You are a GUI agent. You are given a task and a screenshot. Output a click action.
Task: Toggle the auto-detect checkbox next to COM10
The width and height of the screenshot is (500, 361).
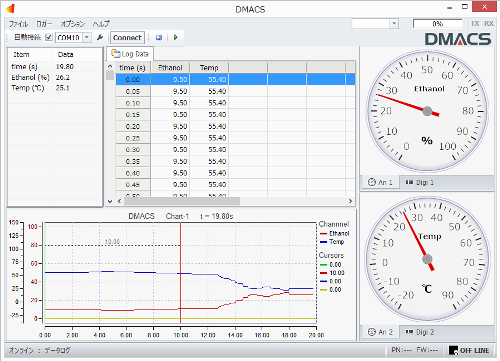(x=49, y=37)
